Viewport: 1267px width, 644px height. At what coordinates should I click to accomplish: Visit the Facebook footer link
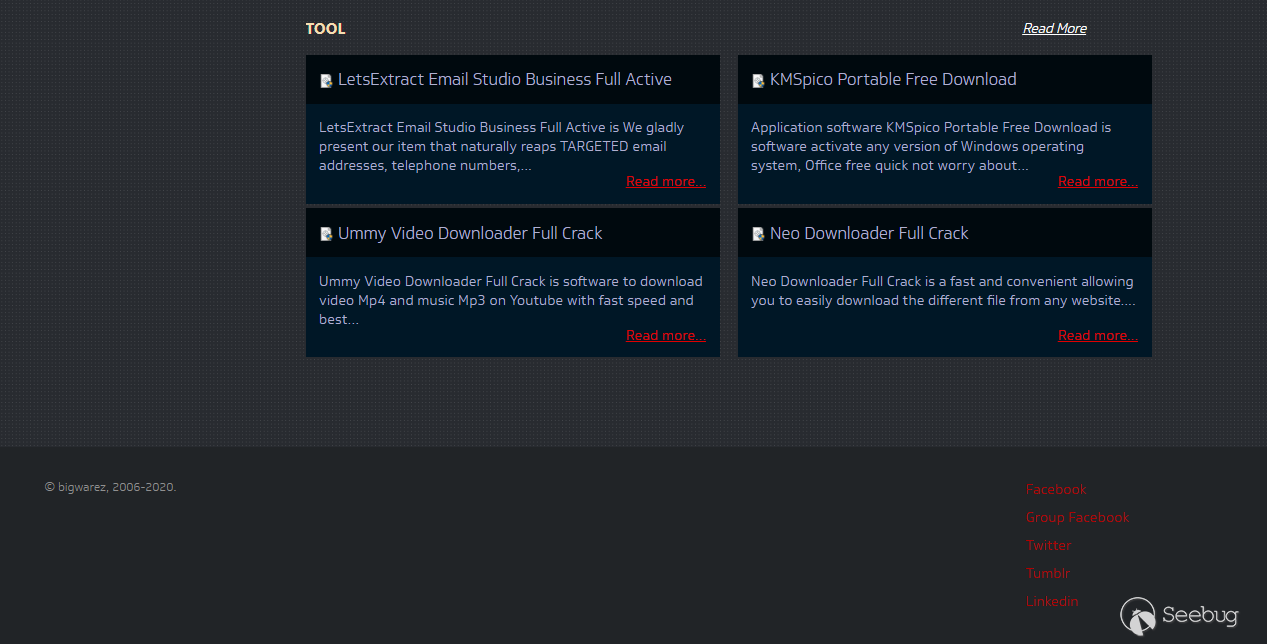pyautogui.click(x=1056, y=490)
